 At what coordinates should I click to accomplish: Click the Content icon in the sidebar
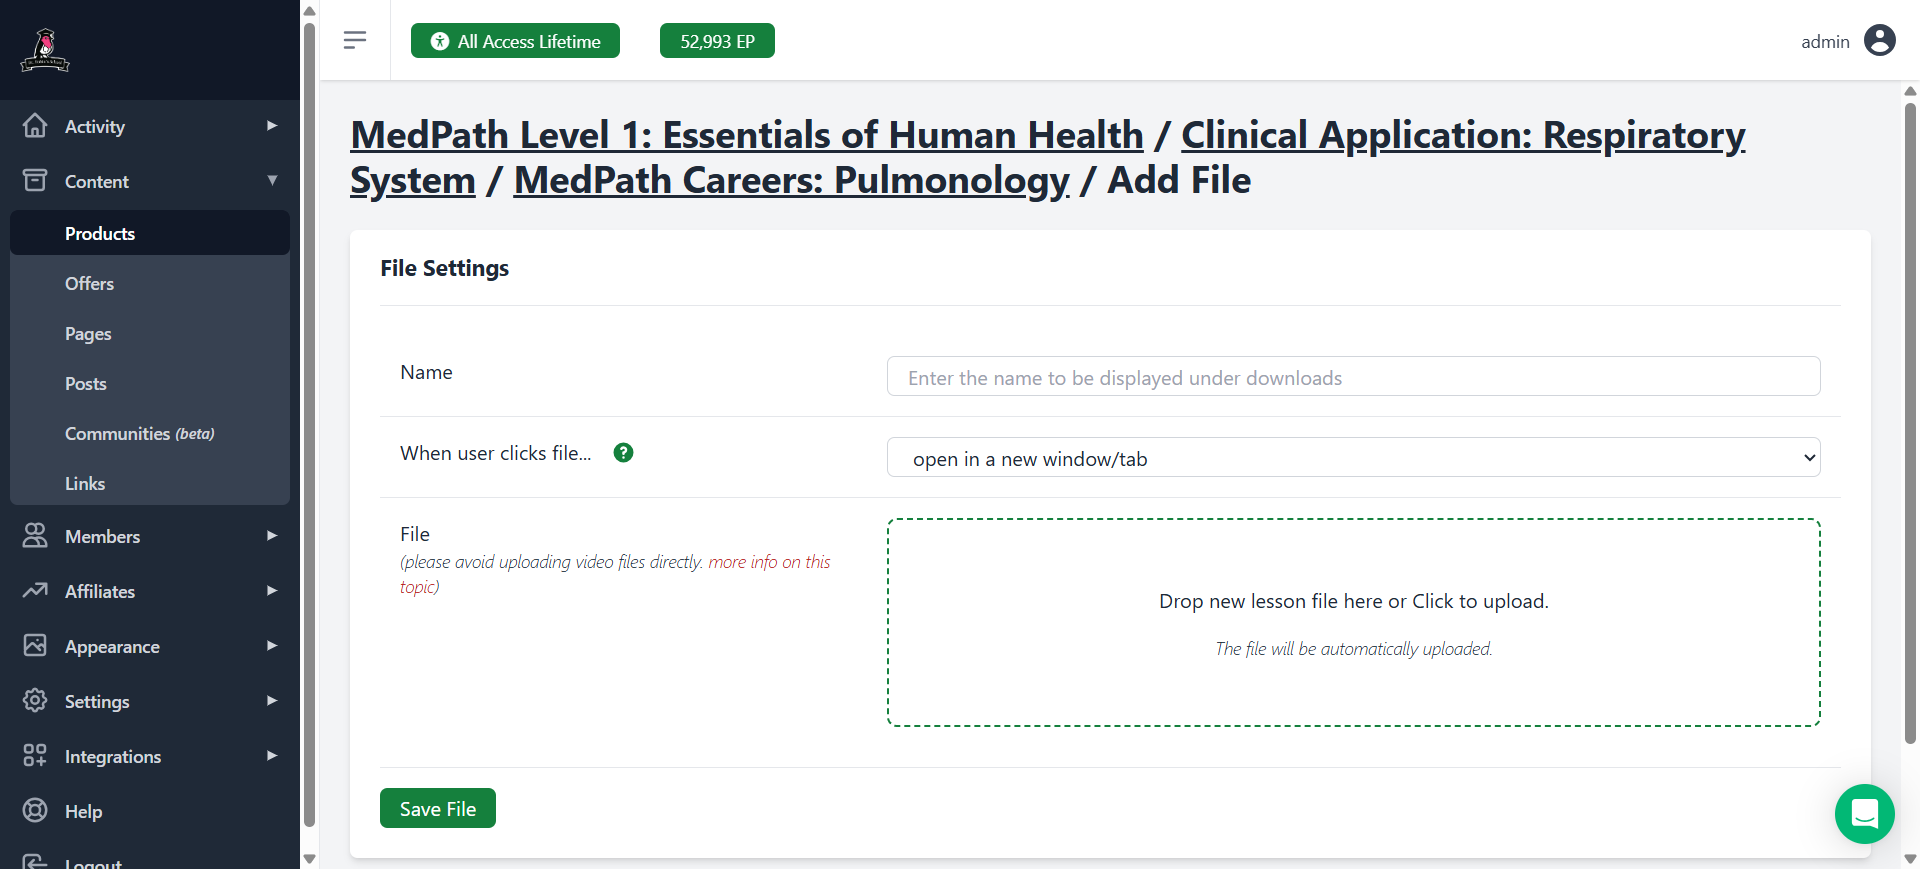(x=35, y=181)
